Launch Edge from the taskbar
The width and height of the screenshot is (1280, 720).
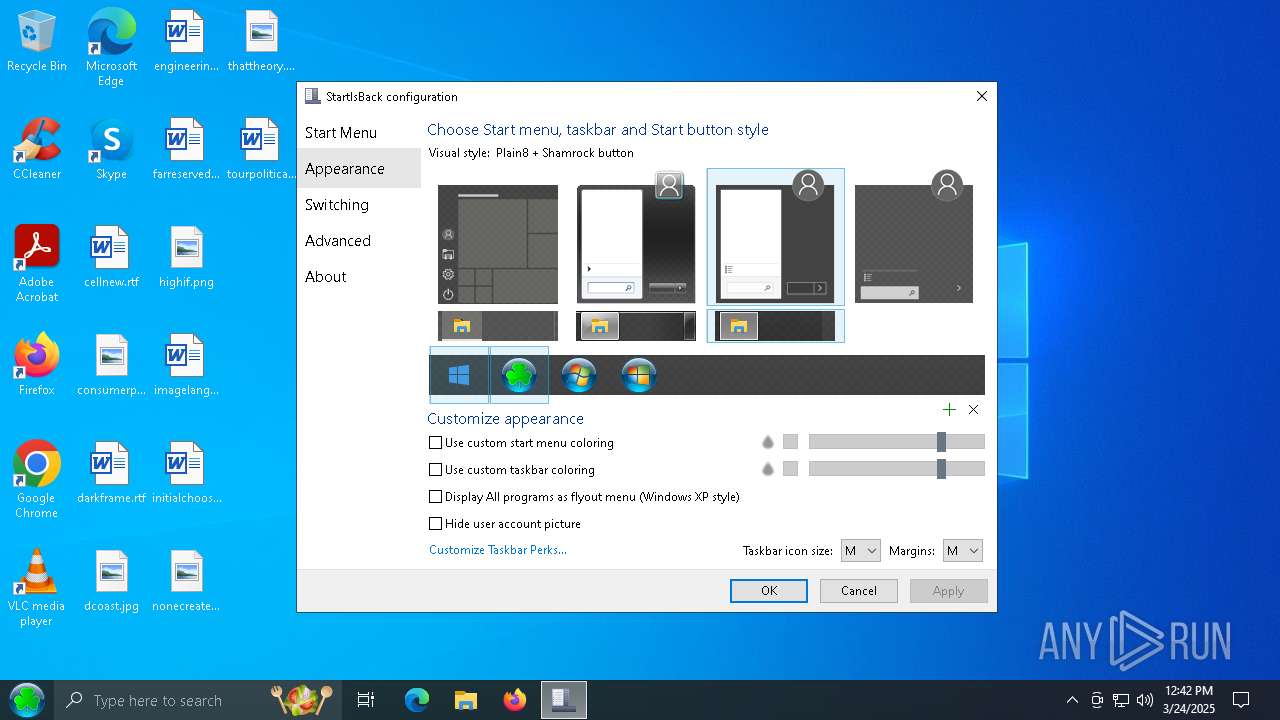[x=417, y=700]
